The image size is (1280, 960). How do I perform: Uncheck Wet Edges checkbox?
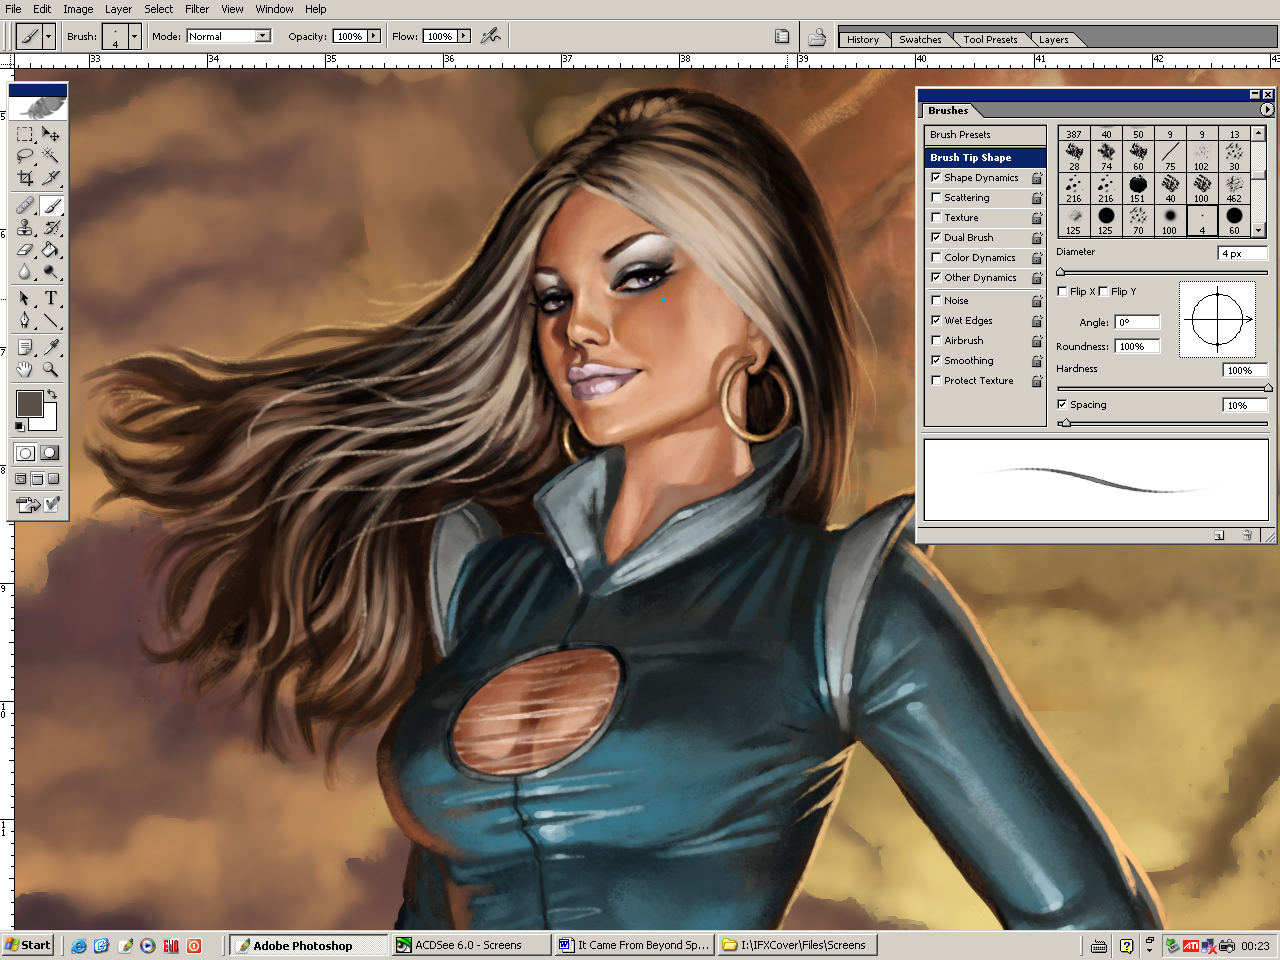coord(936,320)
